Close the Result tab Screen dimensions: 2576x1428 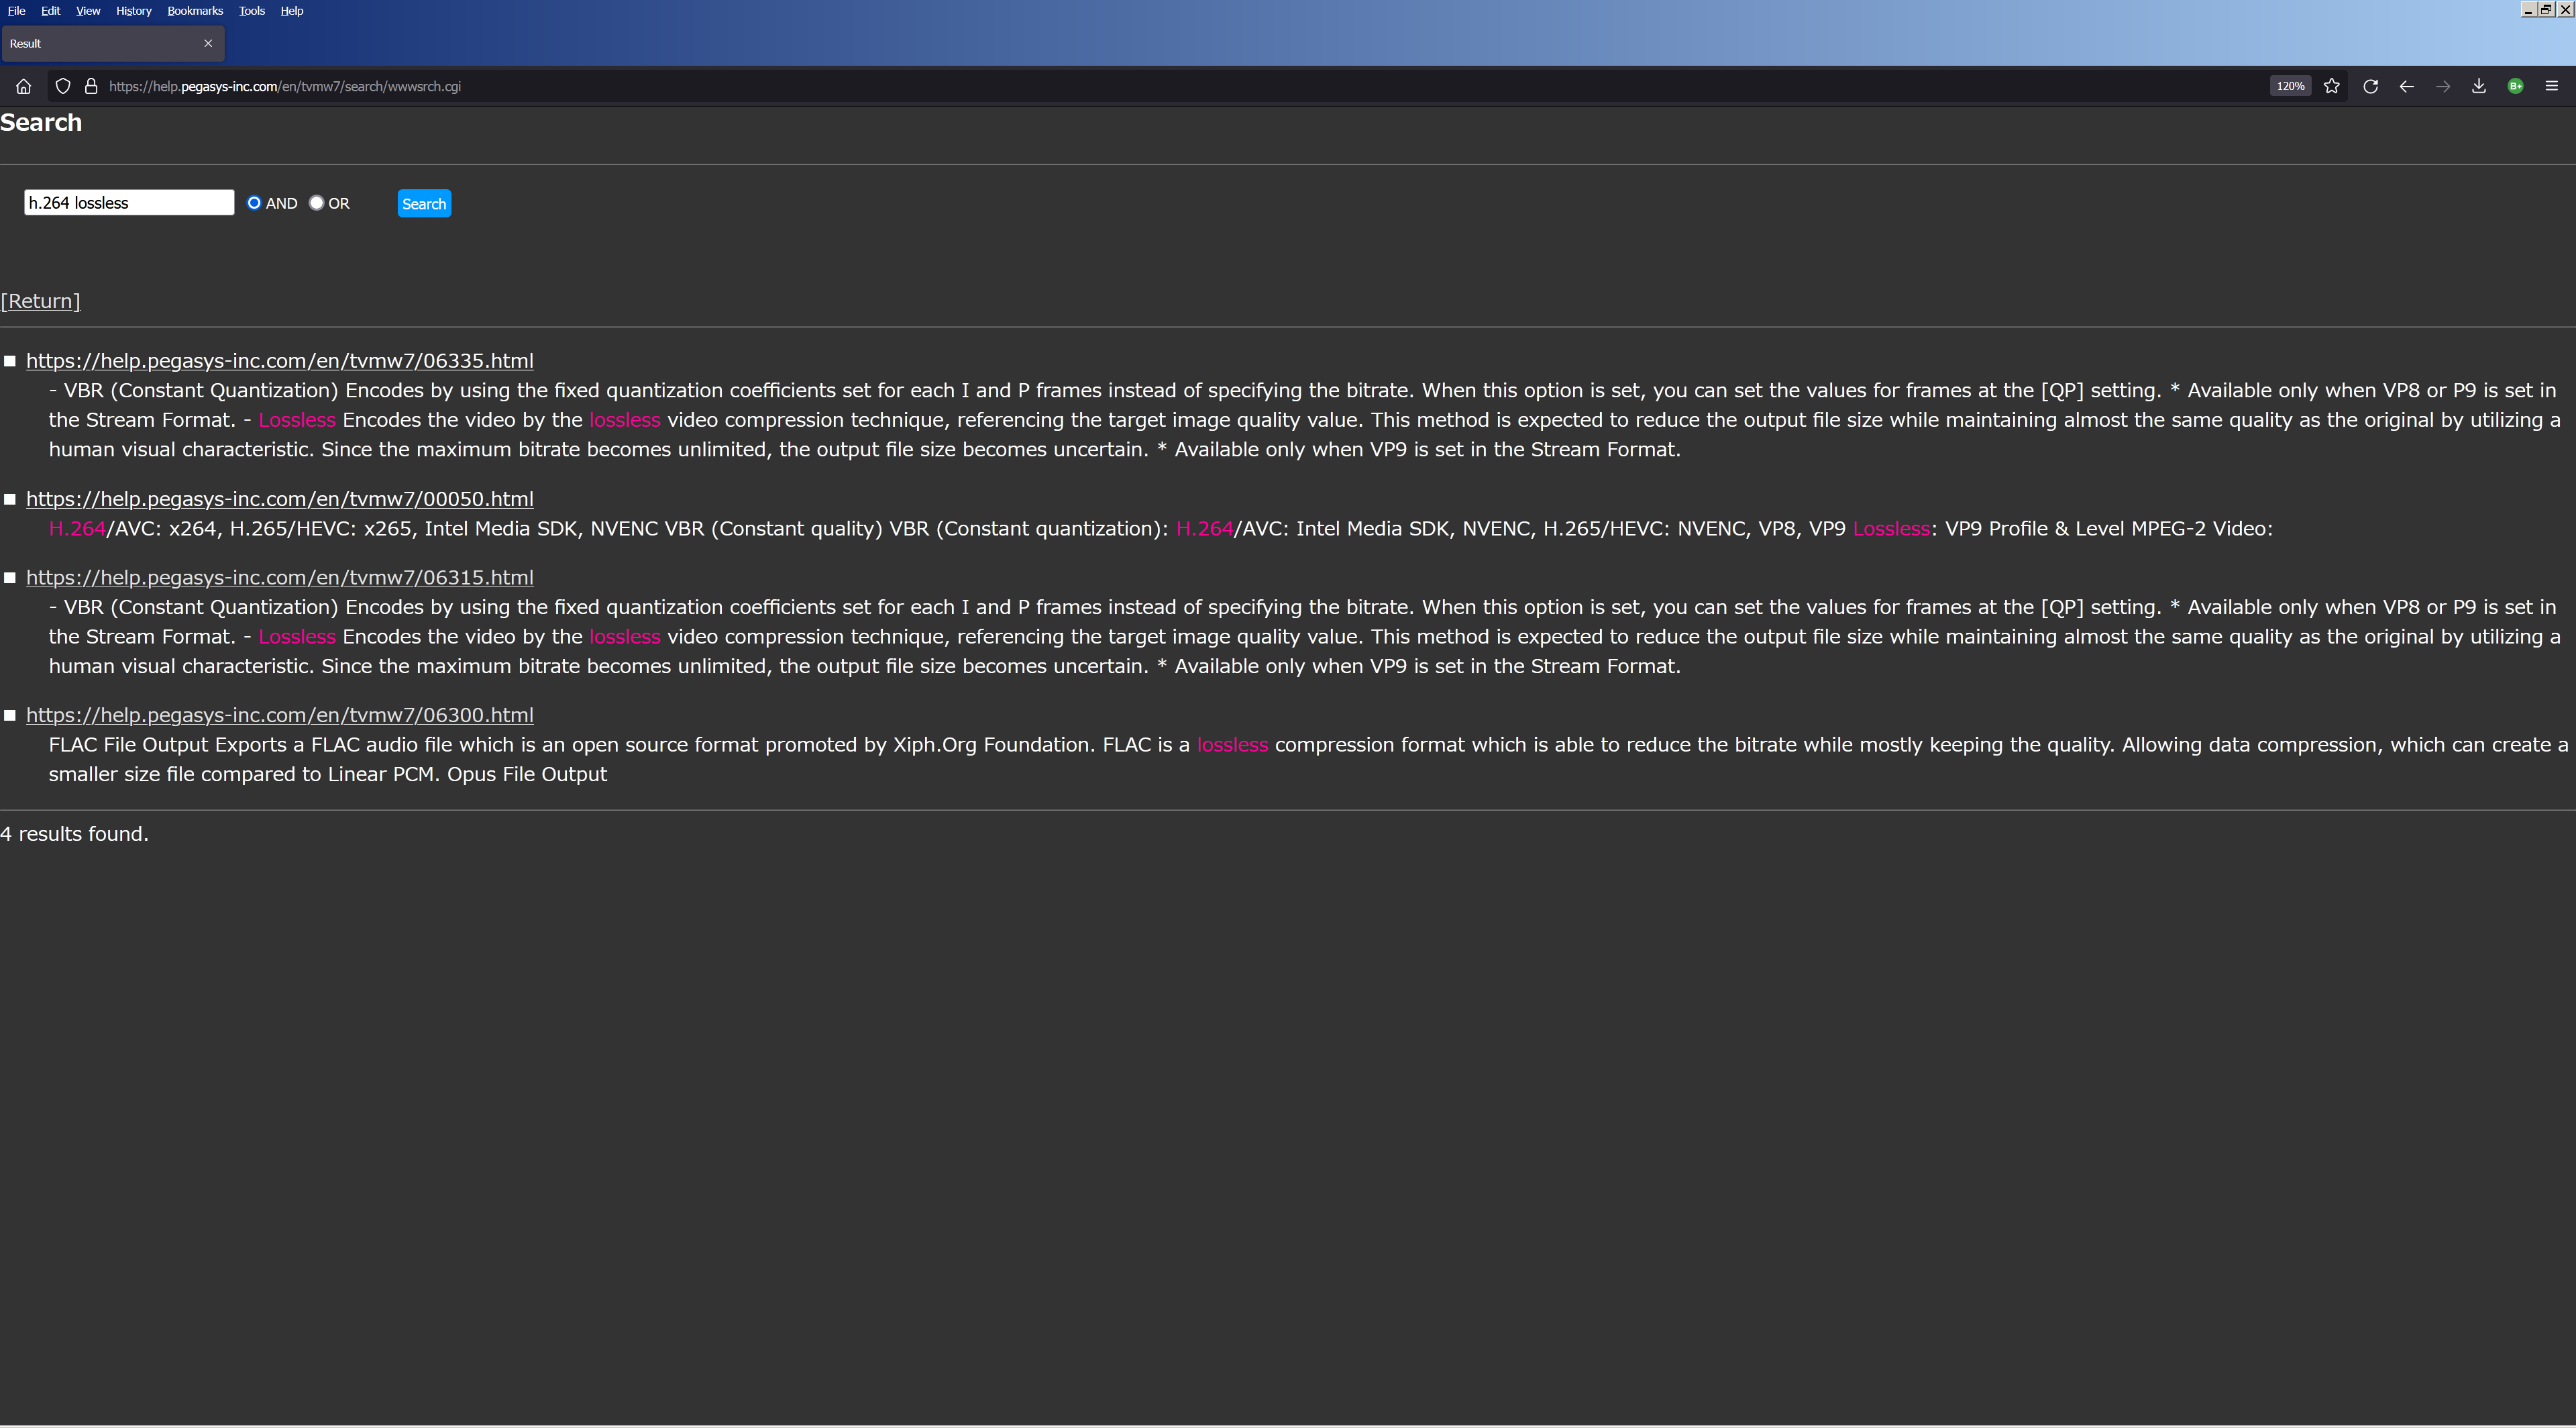coord(208,43)
